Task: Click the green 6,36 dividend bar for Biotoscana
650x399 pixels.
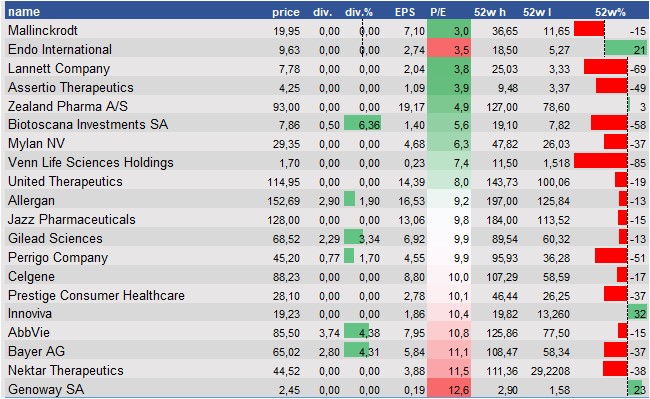Action: pyautogui.click(x=362, y=124)
